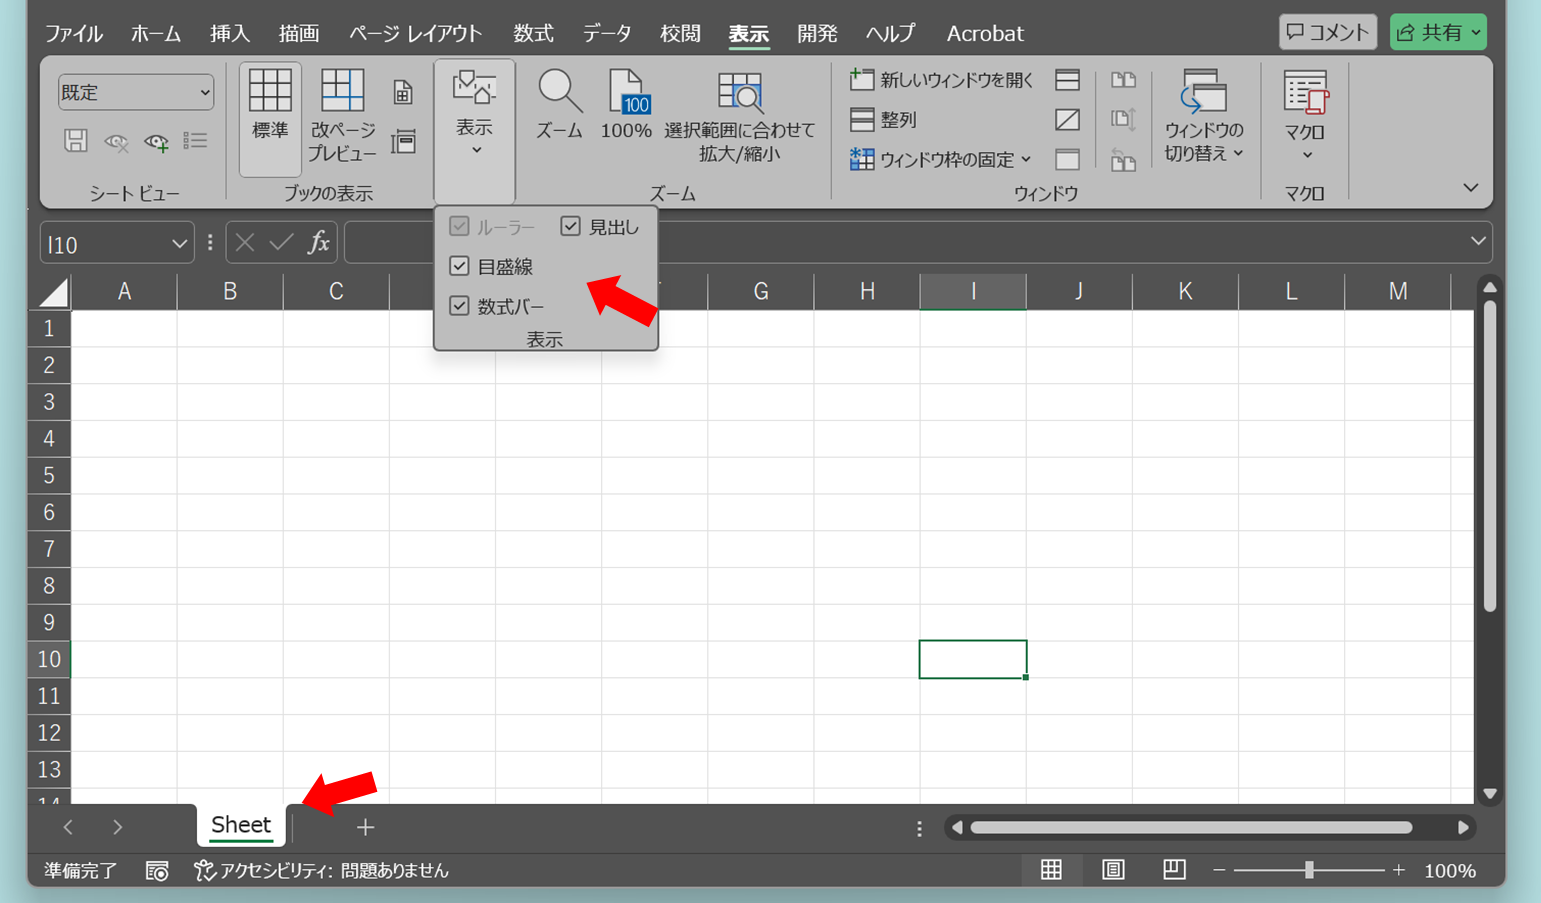Click the sheet view options list icon
The width and height of the screenshot is (1541, 903).
[196, 141]
